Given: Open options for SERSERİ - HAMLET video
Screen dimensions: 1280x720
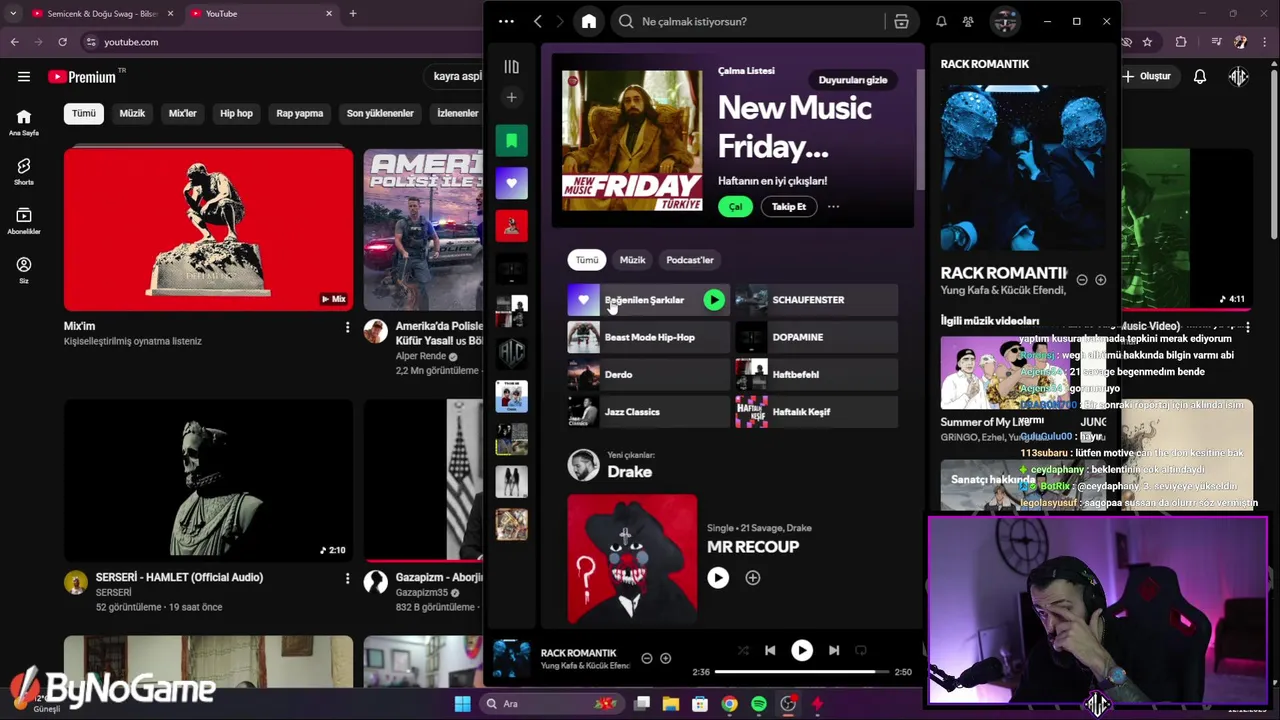Looking at the screenshot, I should 347,578.
